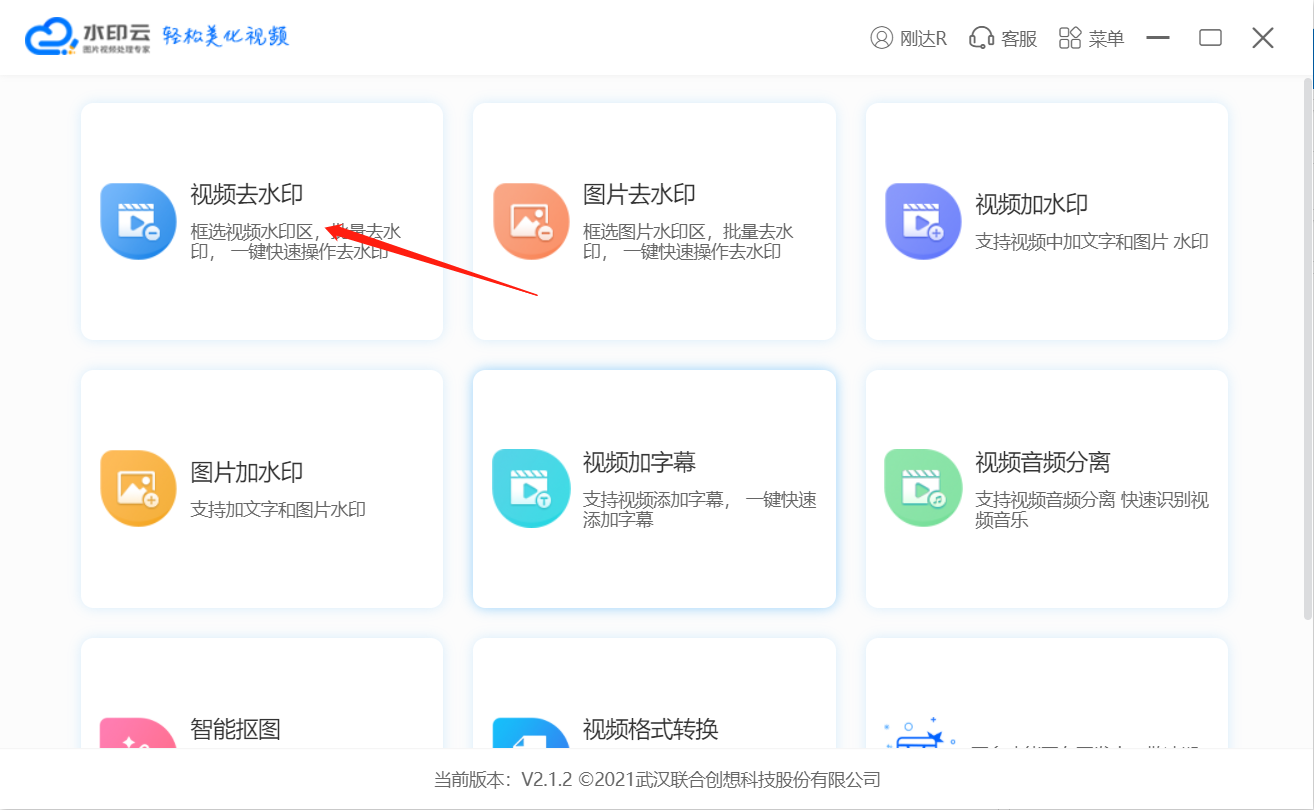1314x810 pixels.
Task: Click the headset customer service icon
Action: [981, 38]
